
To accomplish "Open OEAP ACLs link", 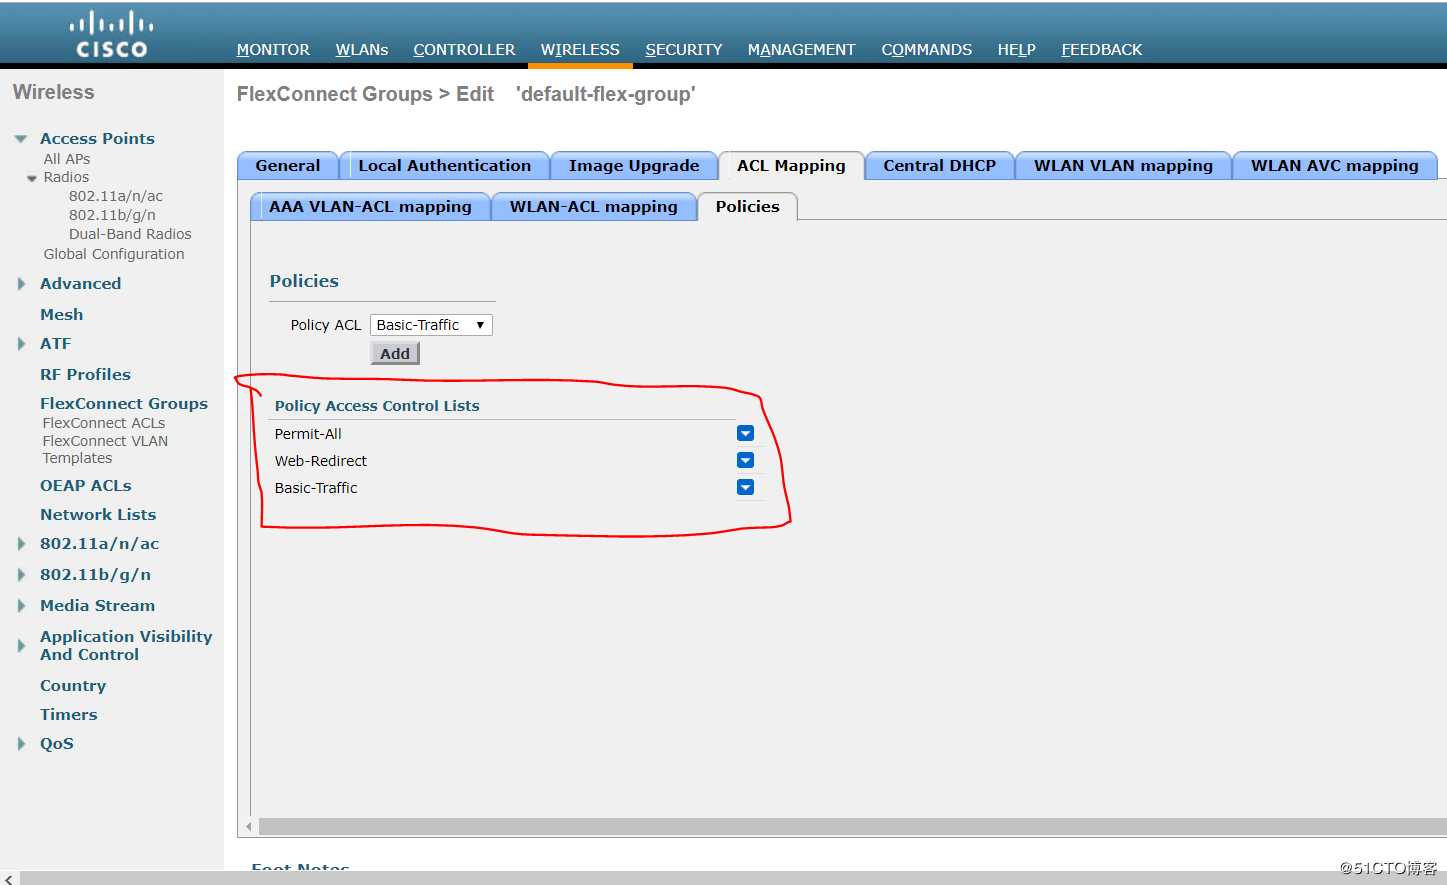I will (x=85, y=486).
